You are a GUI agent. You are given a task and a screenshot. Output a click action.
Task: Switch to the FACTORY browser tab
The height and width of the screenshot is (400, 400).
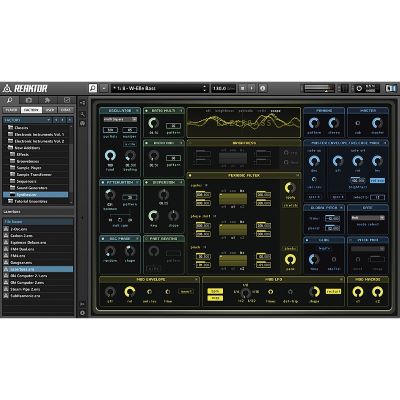tap(31, 110)
